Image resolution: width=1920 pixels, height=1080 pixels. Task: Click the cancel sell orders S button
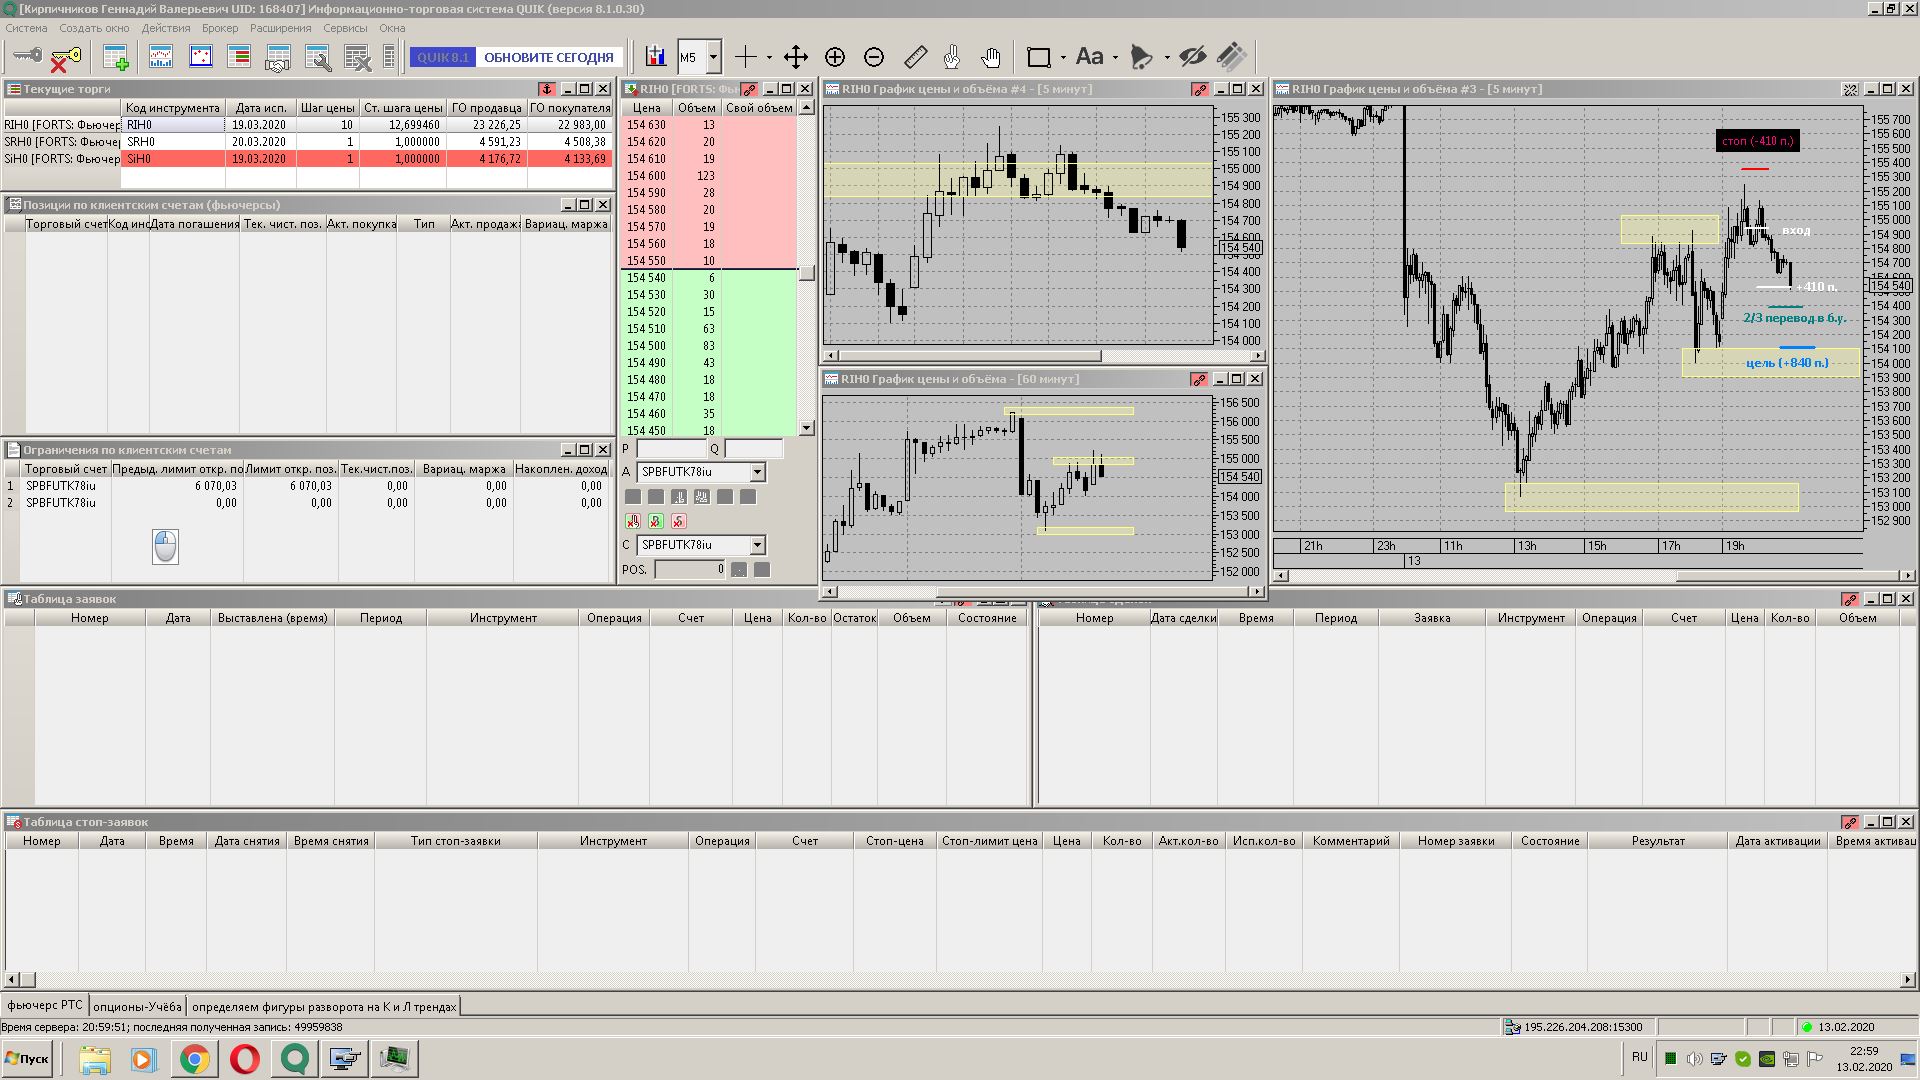(679, 521)
